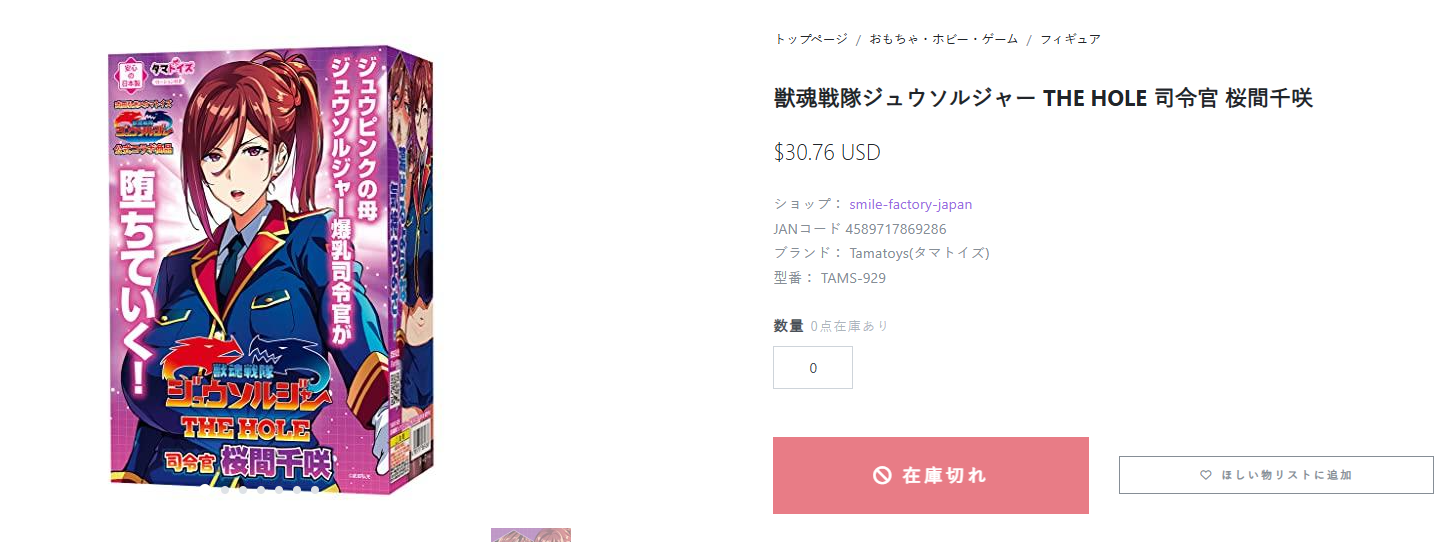Select the fourth image carousel dot
The image size is (1446, 542).
[x=261, y=490]
